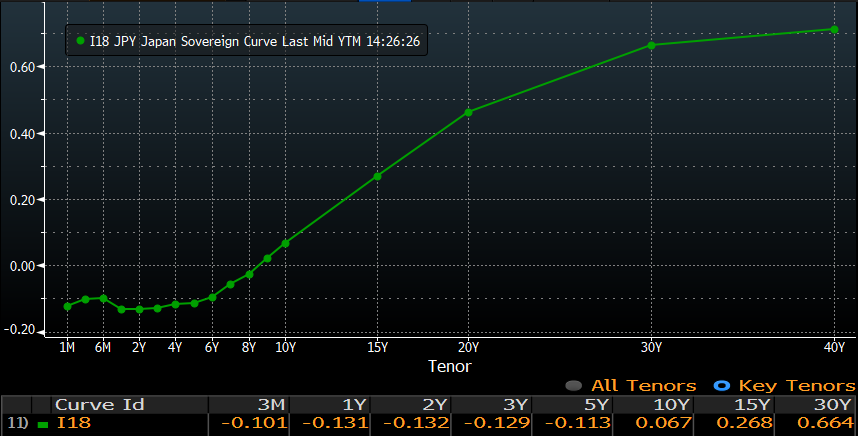Click the 20Y data point on the curve
The width and height of the screenshot is (858, 436).
click(468, 113)
